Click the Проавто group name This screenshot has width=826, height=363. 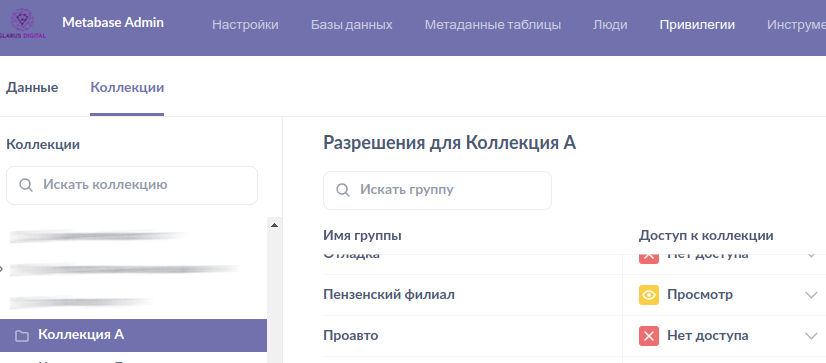[x=350, y=336]
